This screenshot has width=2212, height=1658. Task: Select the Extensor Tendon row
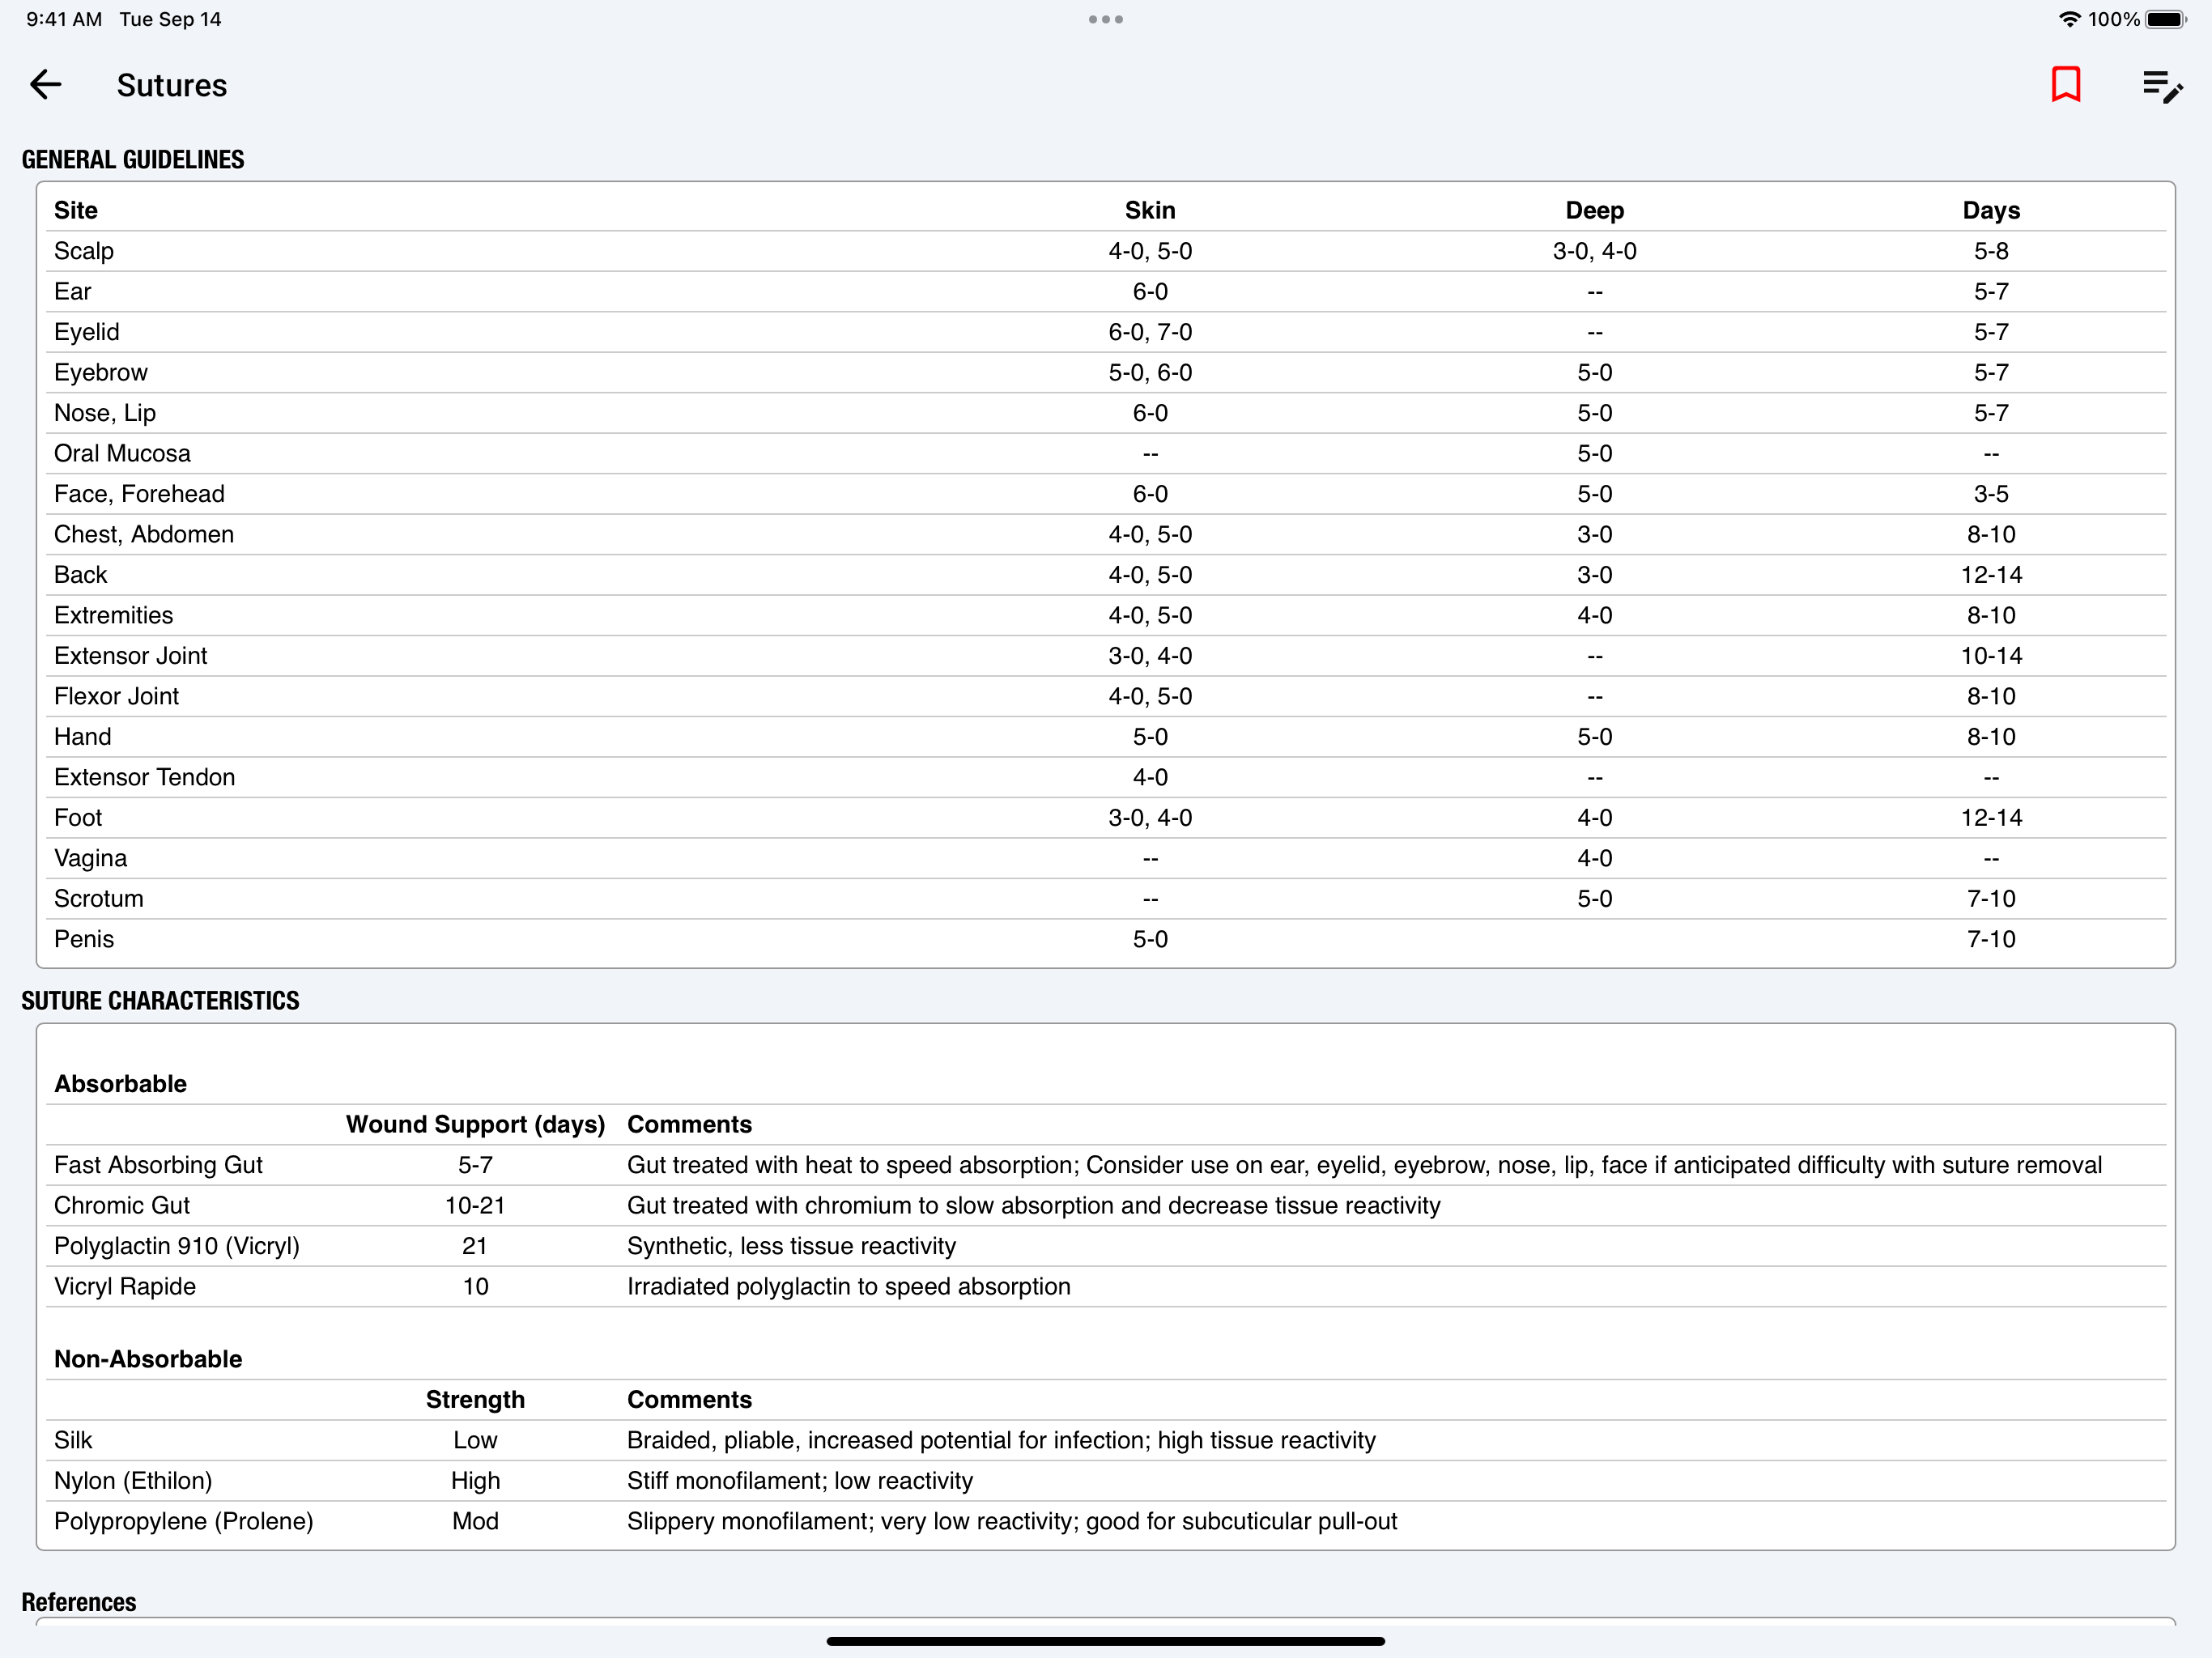145,777
